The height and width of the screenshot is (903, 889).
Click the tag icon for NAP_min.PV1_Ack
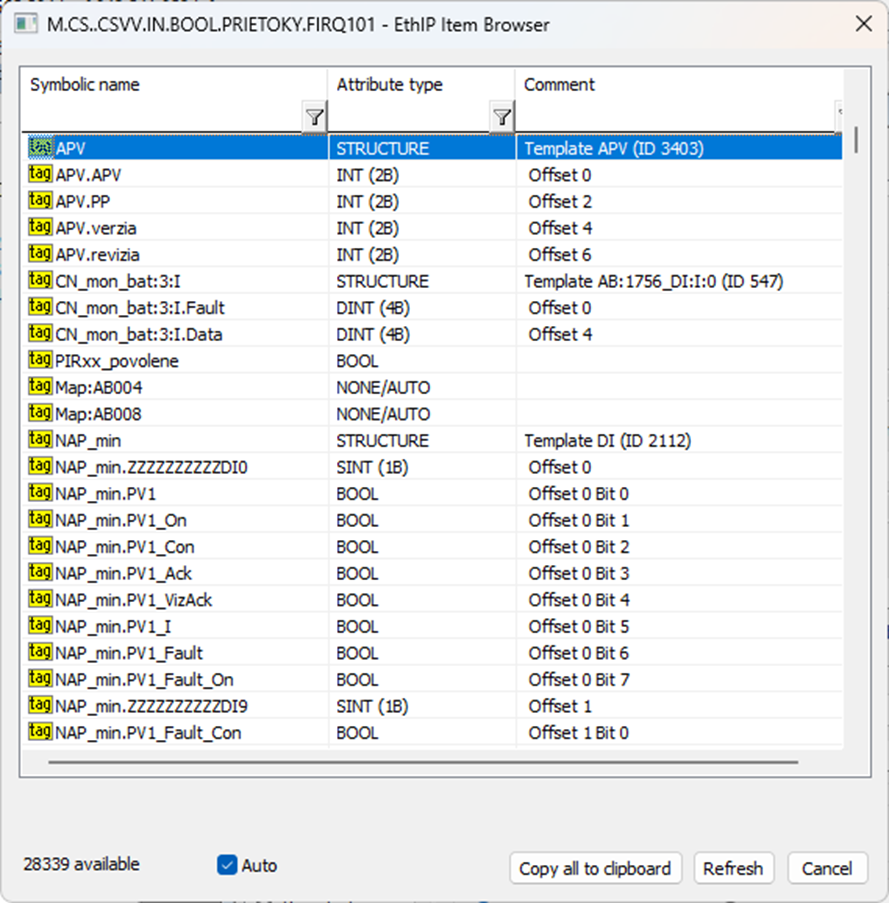click(41, 573)
